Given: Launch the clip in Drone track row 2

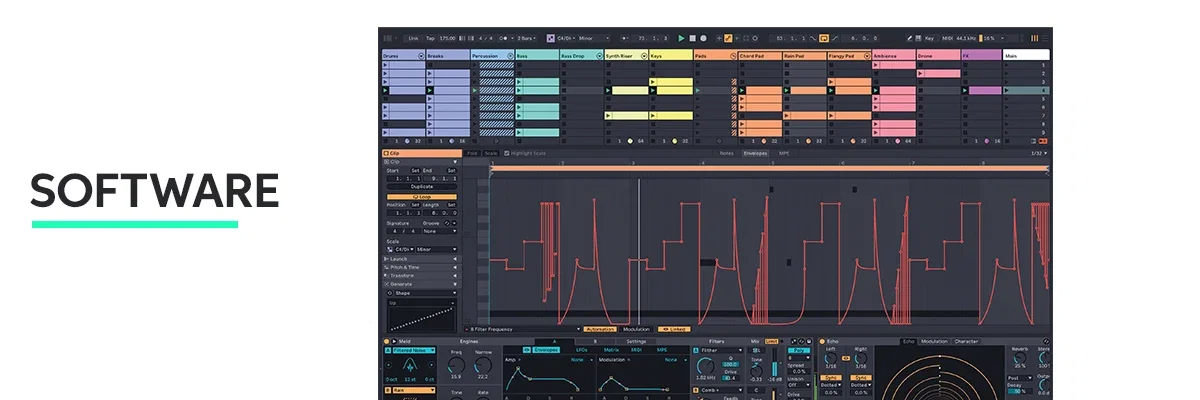Looking at the screenshot, I should (x=921, y=73).
